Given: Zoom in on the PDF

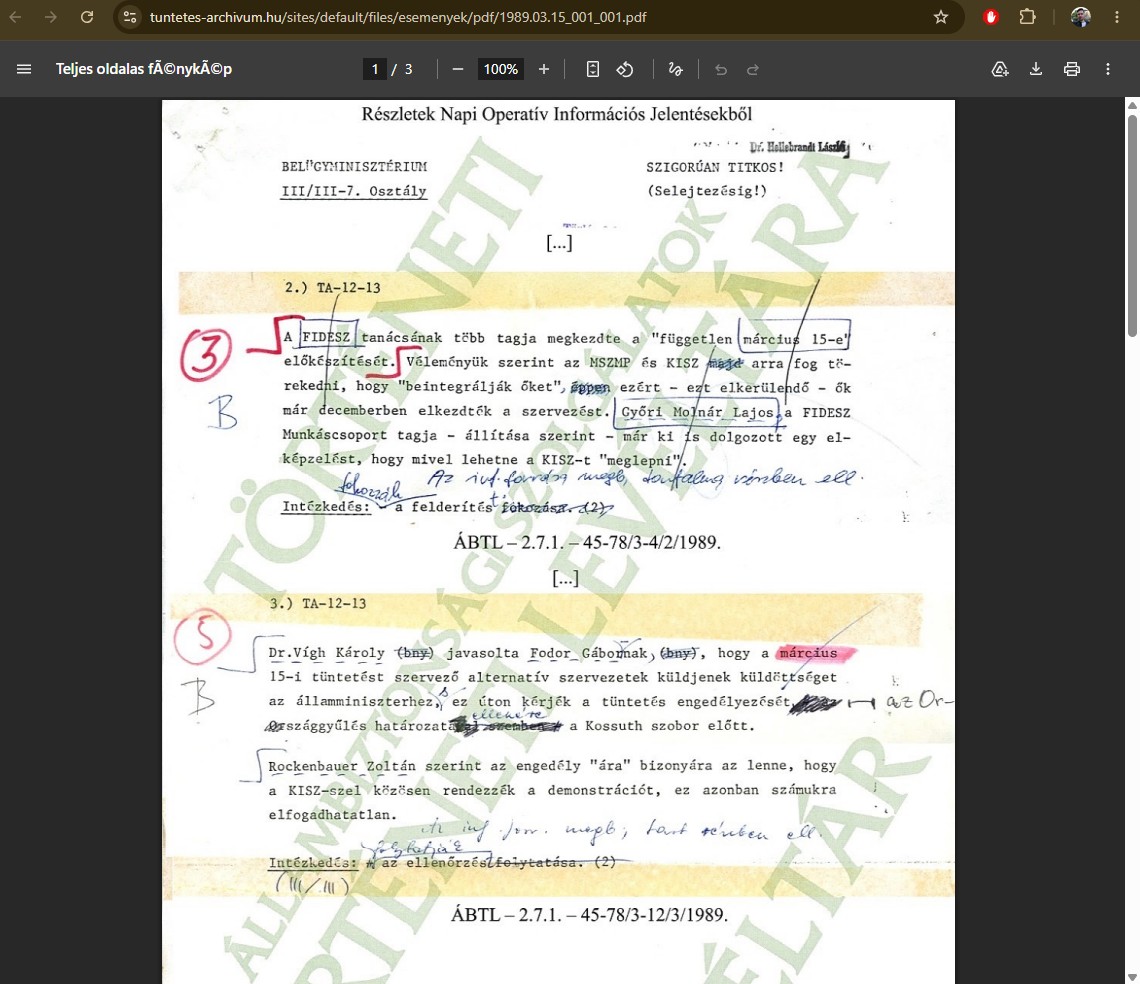Looking at the screenshot, I should click(544, 69).
